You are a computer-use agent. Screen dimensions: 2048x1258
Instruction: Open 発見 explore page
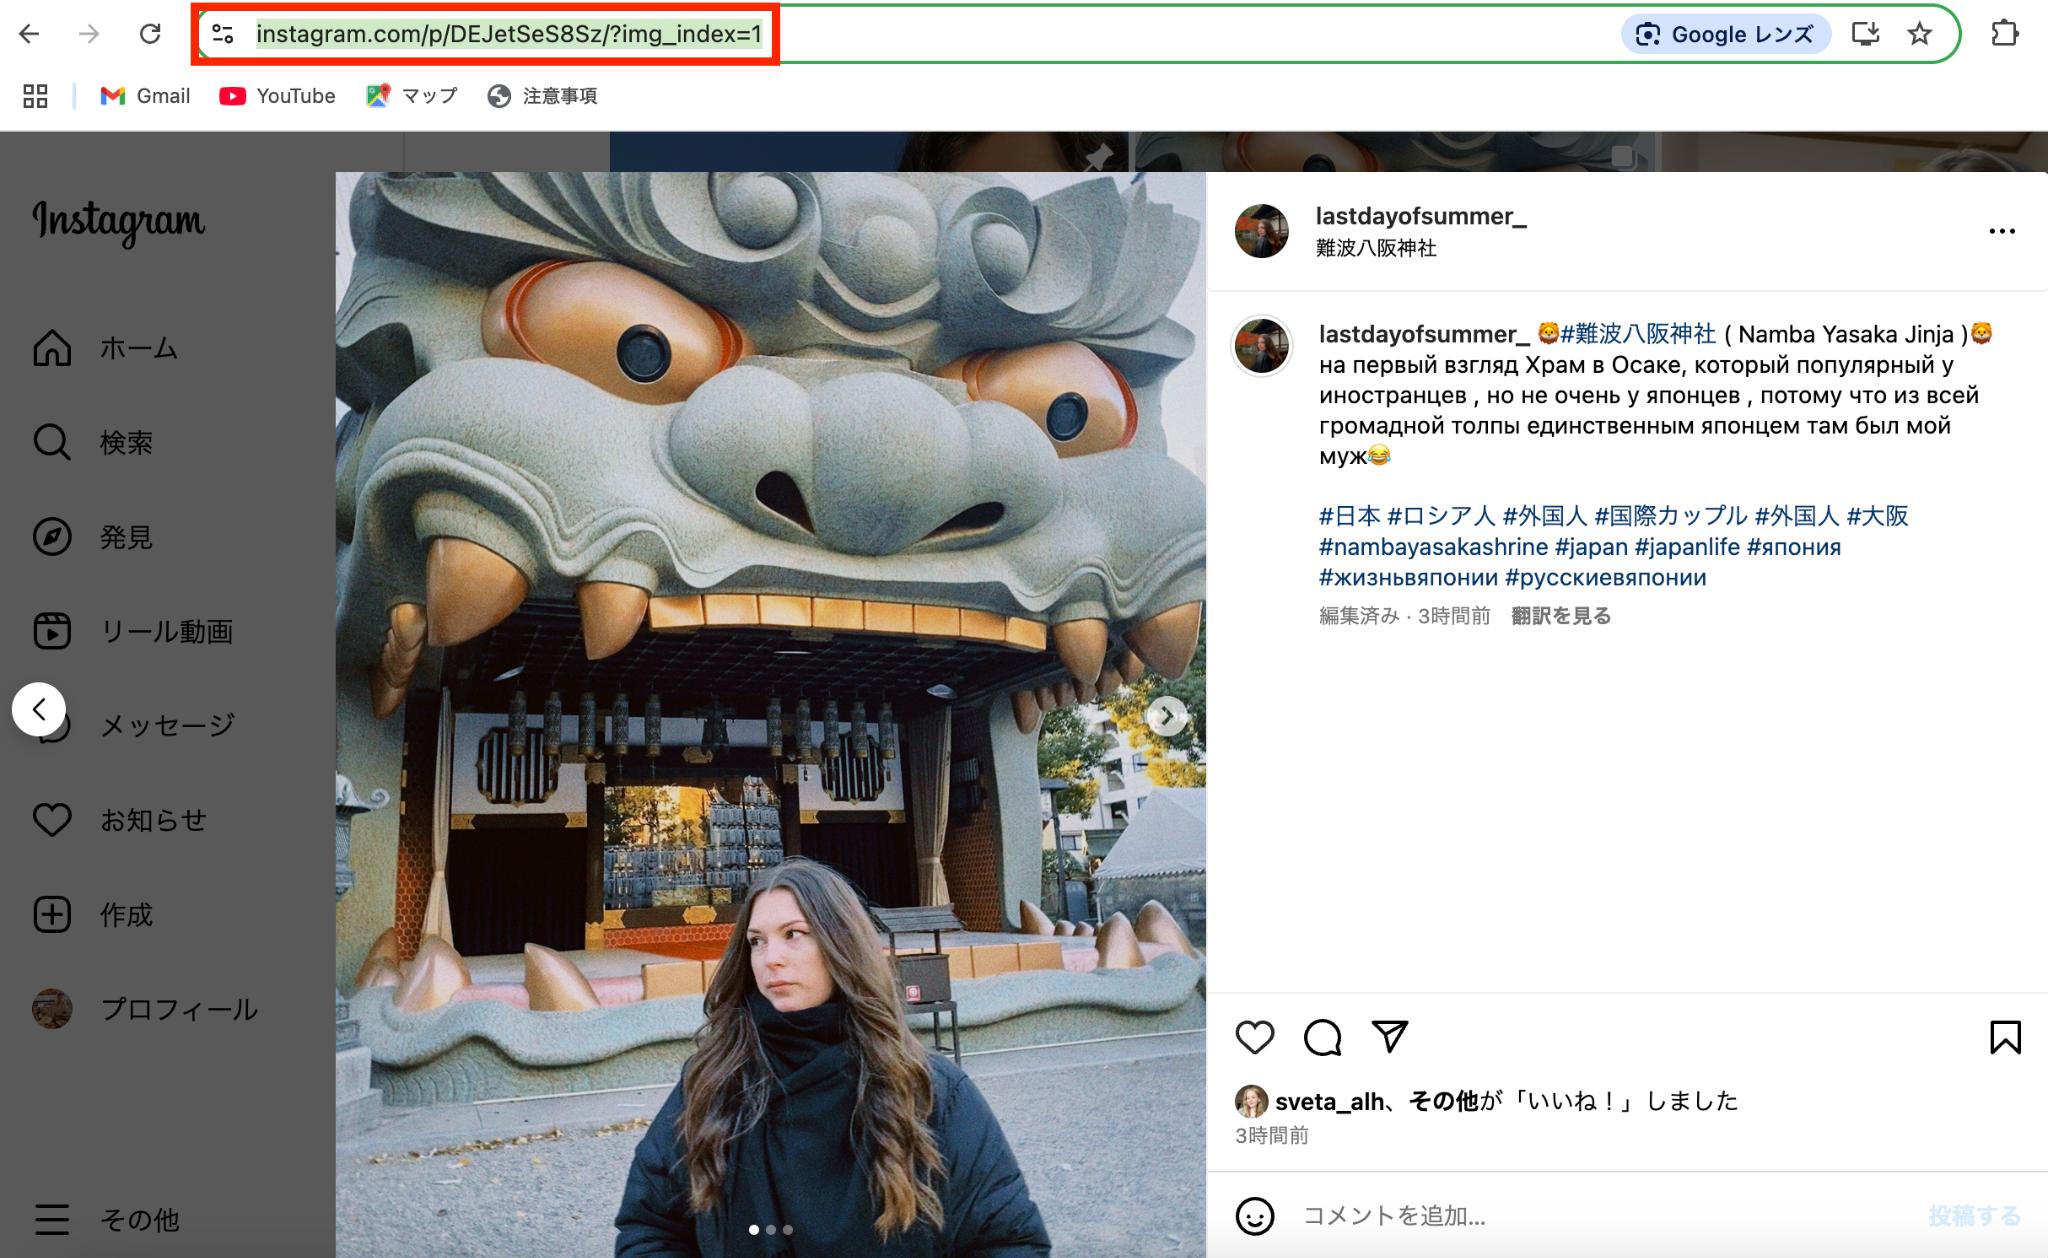pos(93,537)
